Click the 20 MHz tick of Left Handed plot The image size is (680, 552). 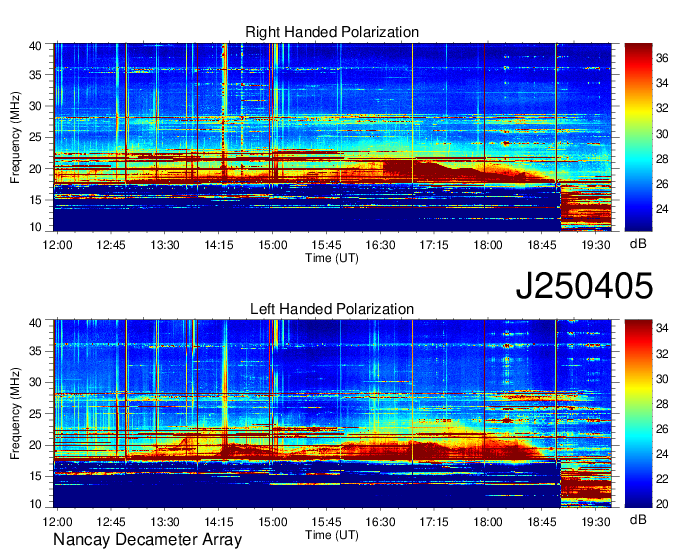point(36,445)
